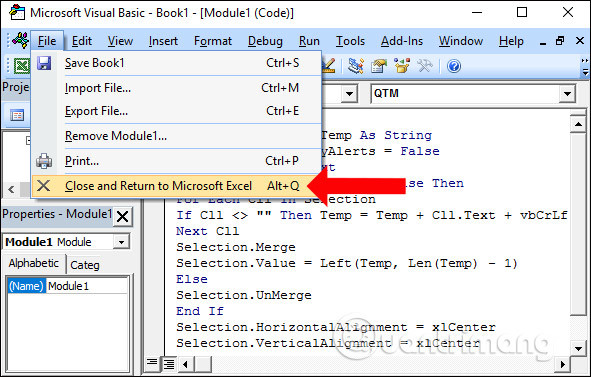Click the floppy disk icon beside Save Book1
This screenshot has width=591, height=377.
[x=44, y=63]
